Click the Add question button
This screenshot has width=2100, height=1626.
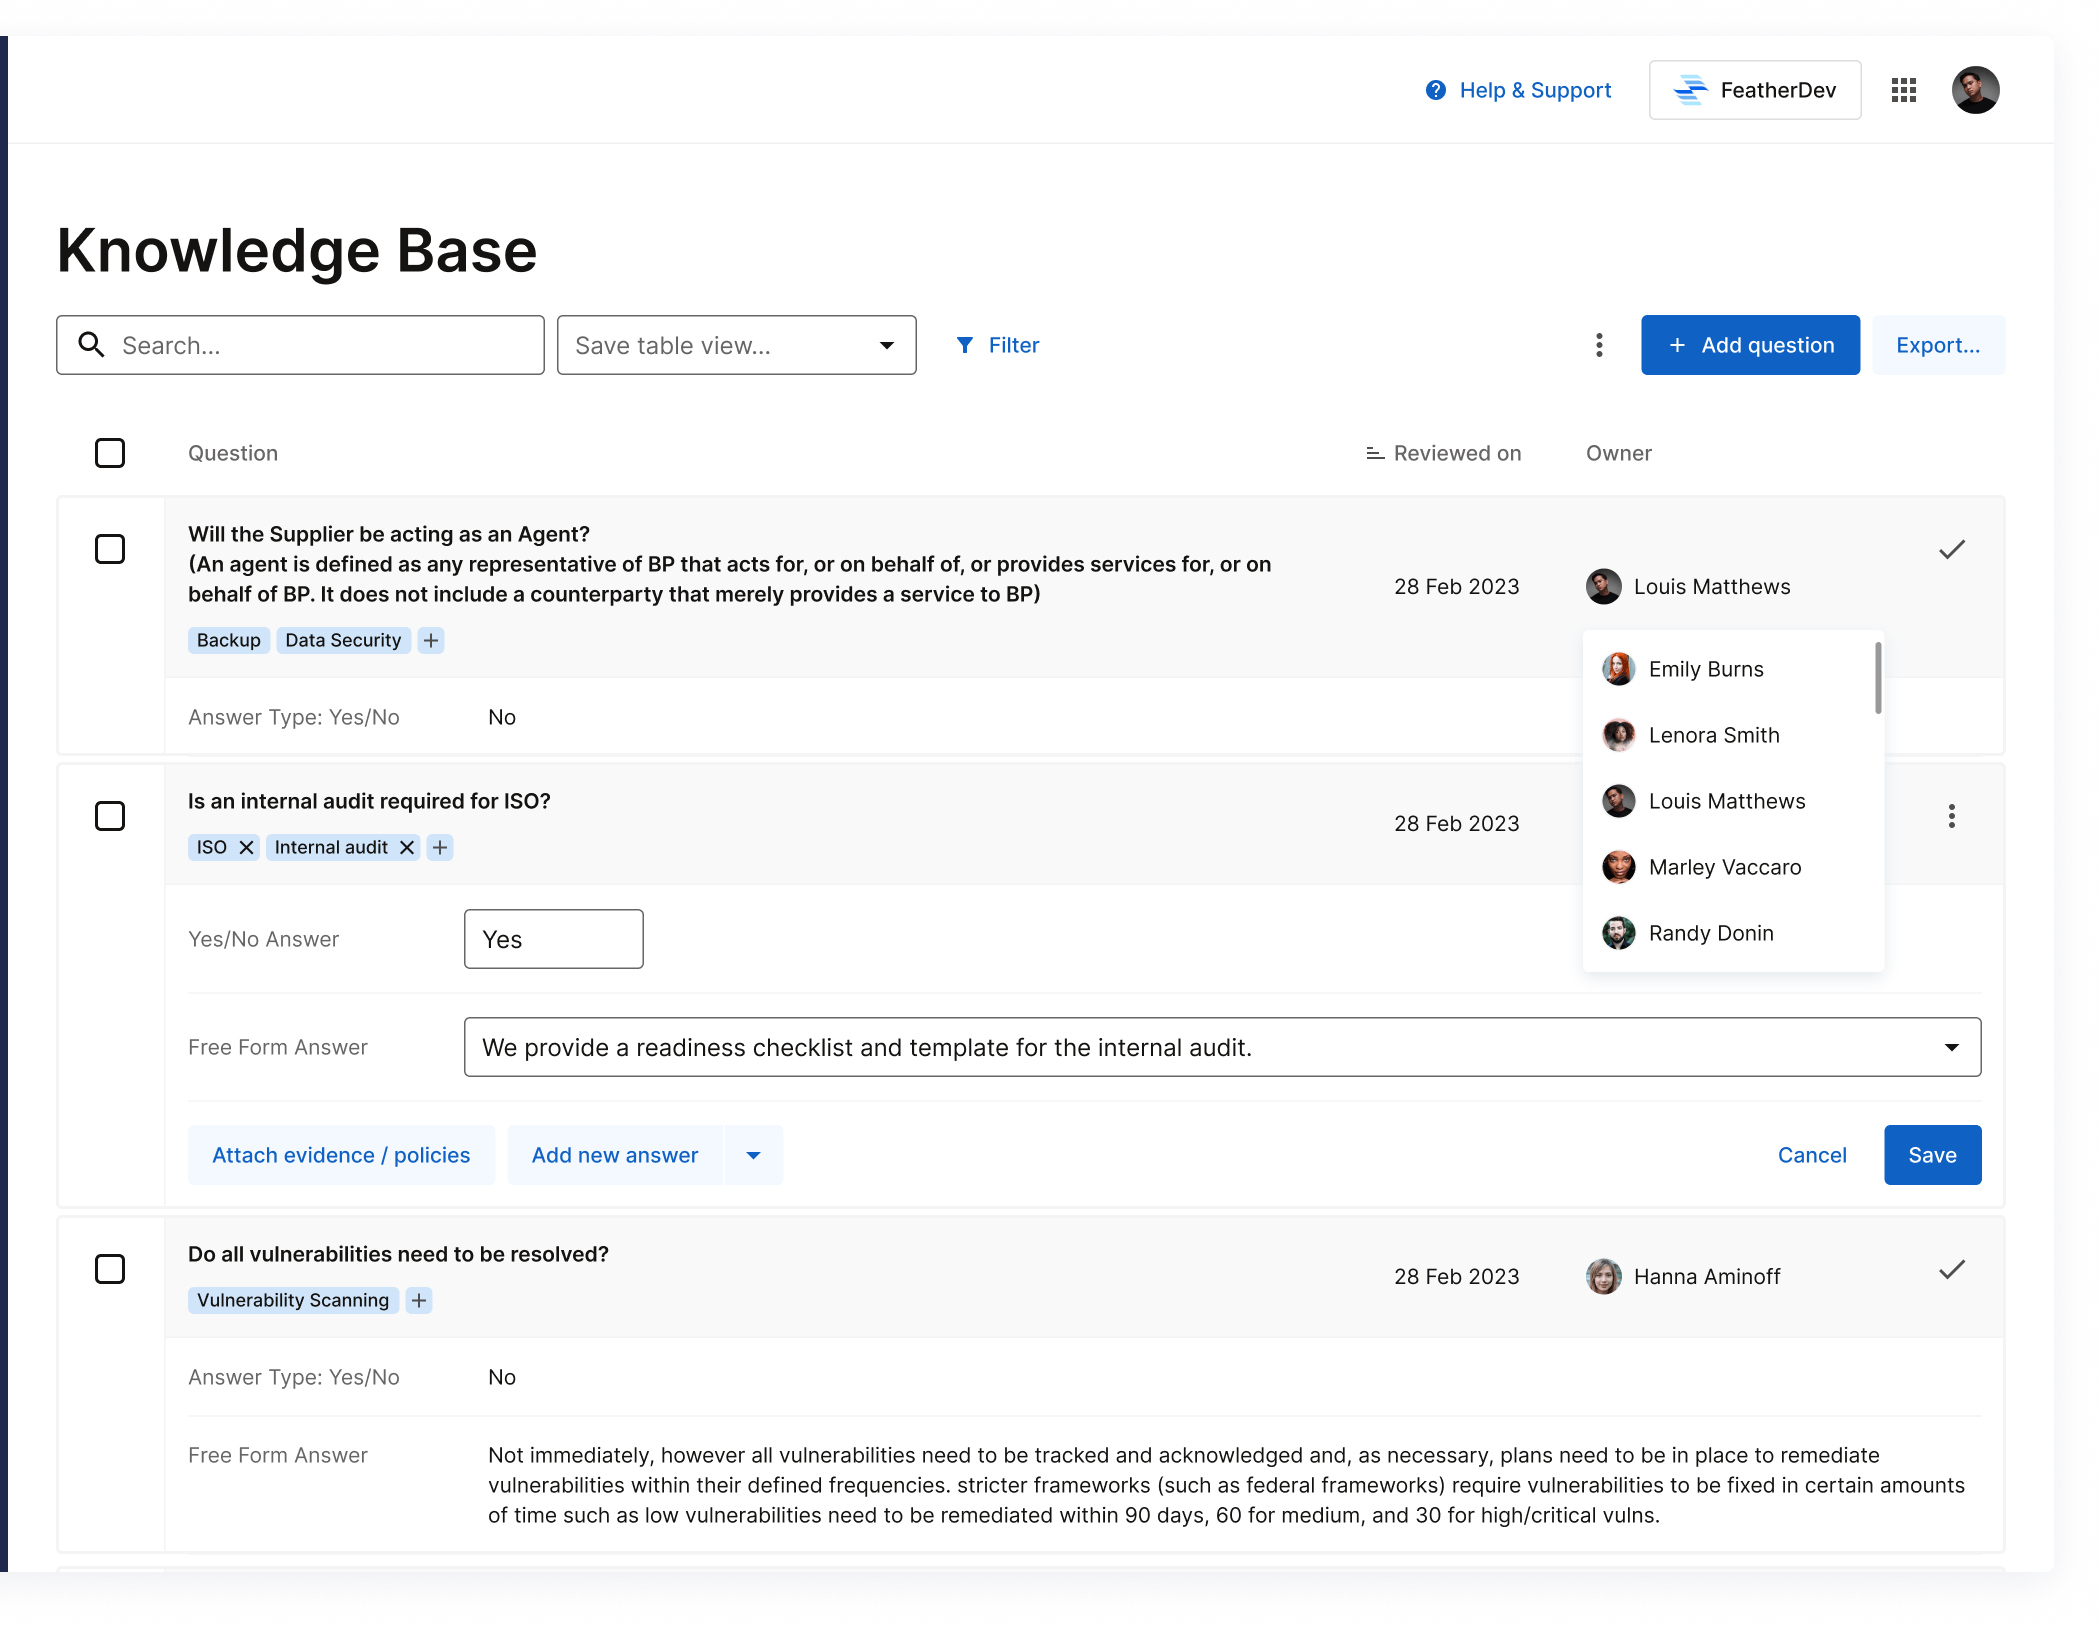point(1750,345)
